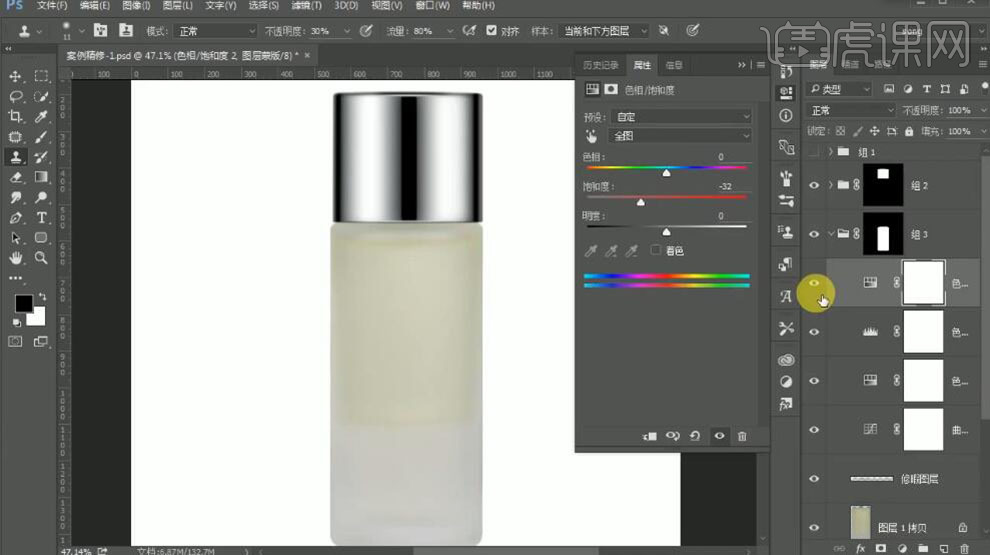Open the 全图 channel range dropdown
The height and width of the screenshot is (555, 990).
point(681,136)
